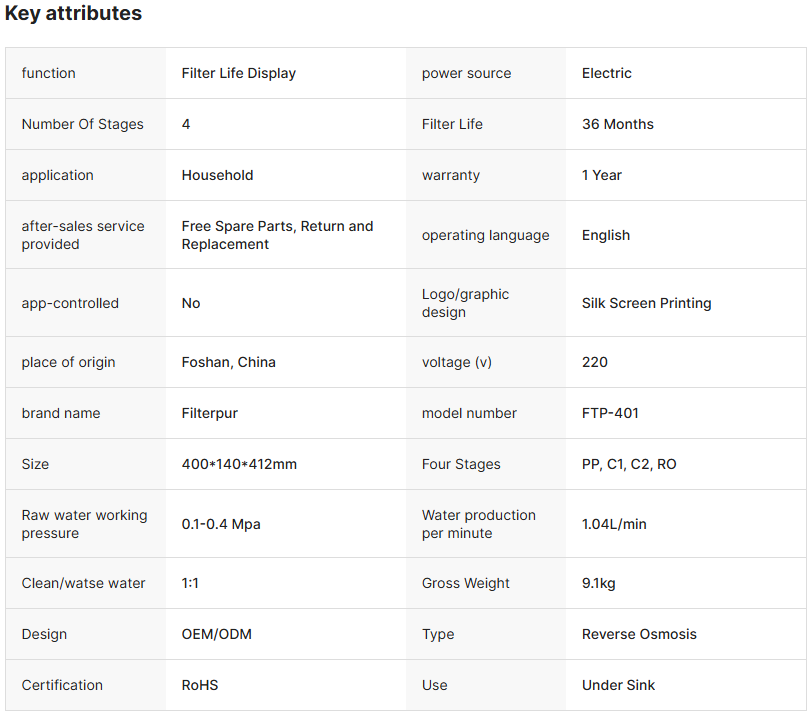The height and width of the screenshot is (719, 811).
Task: Click the 1 Year warranty value
Action: coord(602,175)
